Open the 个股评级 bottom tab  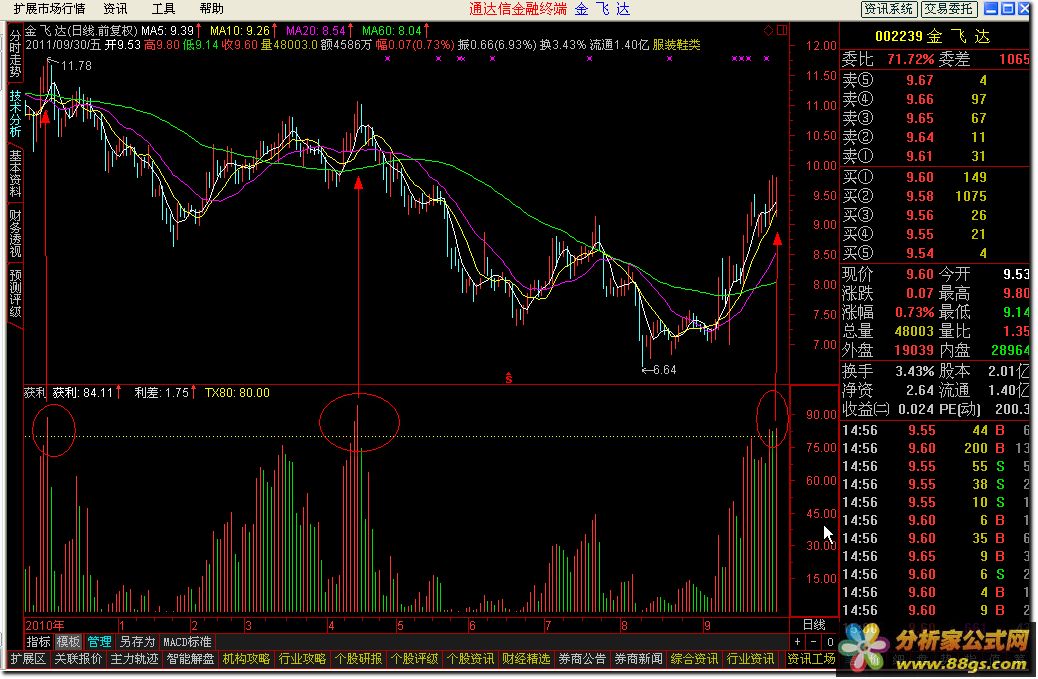tap(414, 658)
